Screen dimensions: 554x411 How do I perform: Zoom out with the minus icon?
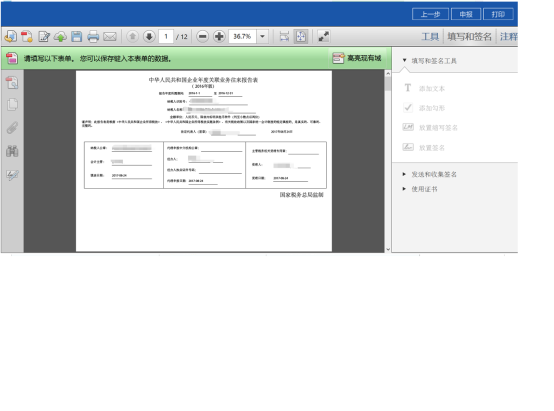[202, 36]
